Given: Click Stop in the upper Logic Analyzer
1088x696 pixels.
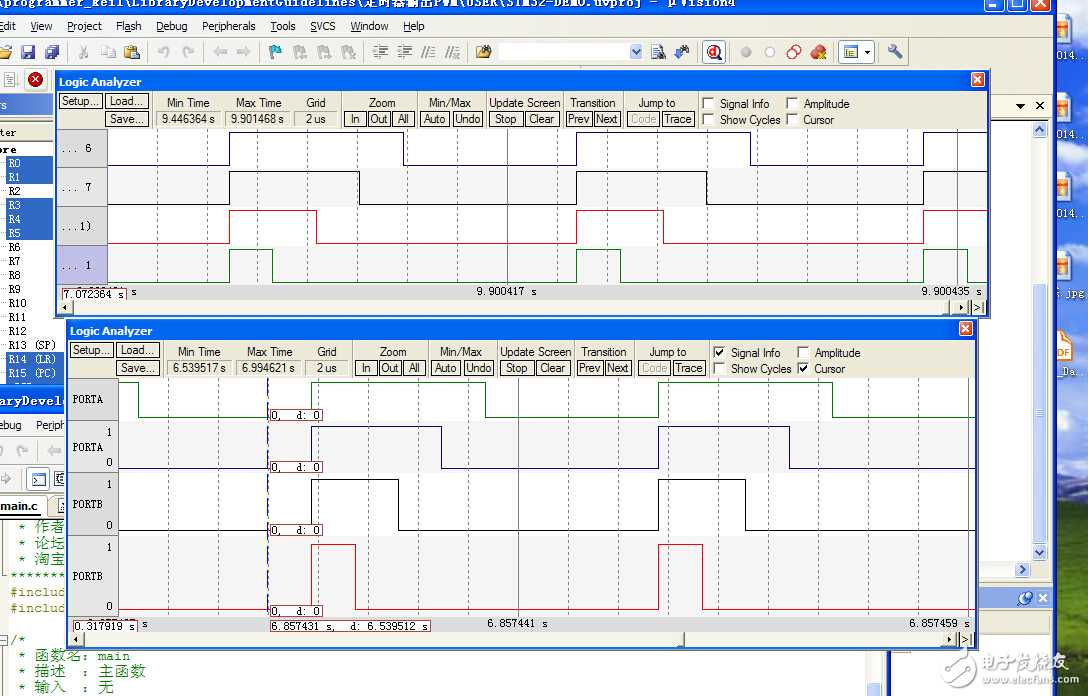Looking at the screenshot, I should [506, 119].
